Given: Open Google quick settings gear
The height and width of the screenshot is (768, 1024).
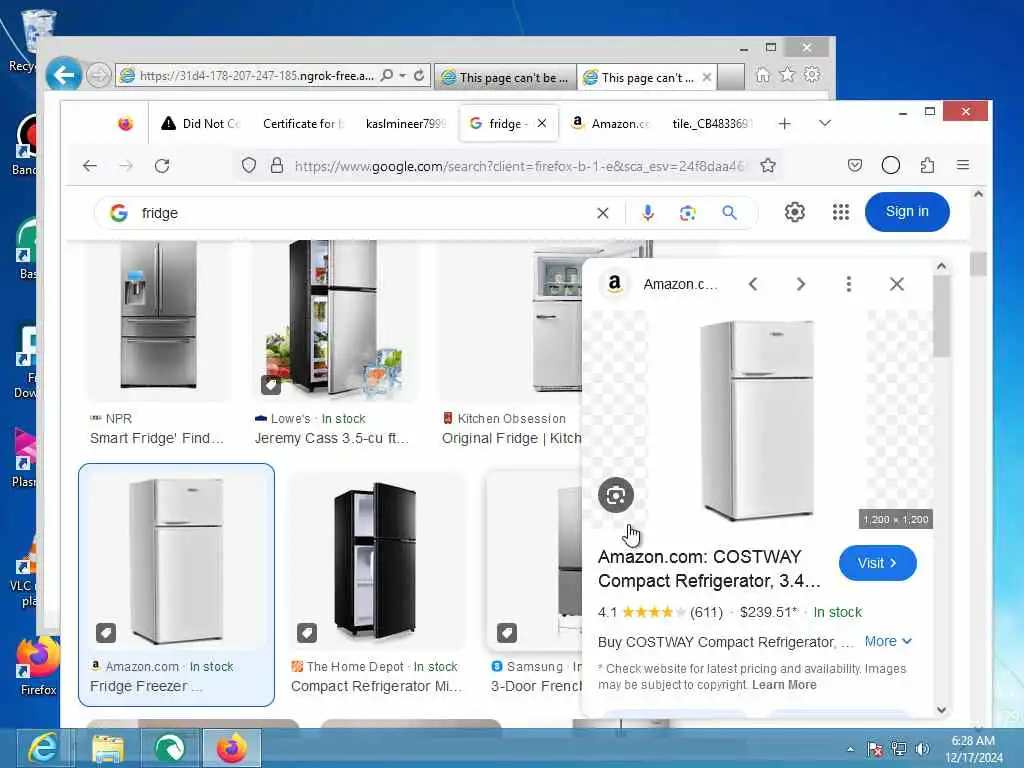Looking at the screenshot, I should pos(795,212).
